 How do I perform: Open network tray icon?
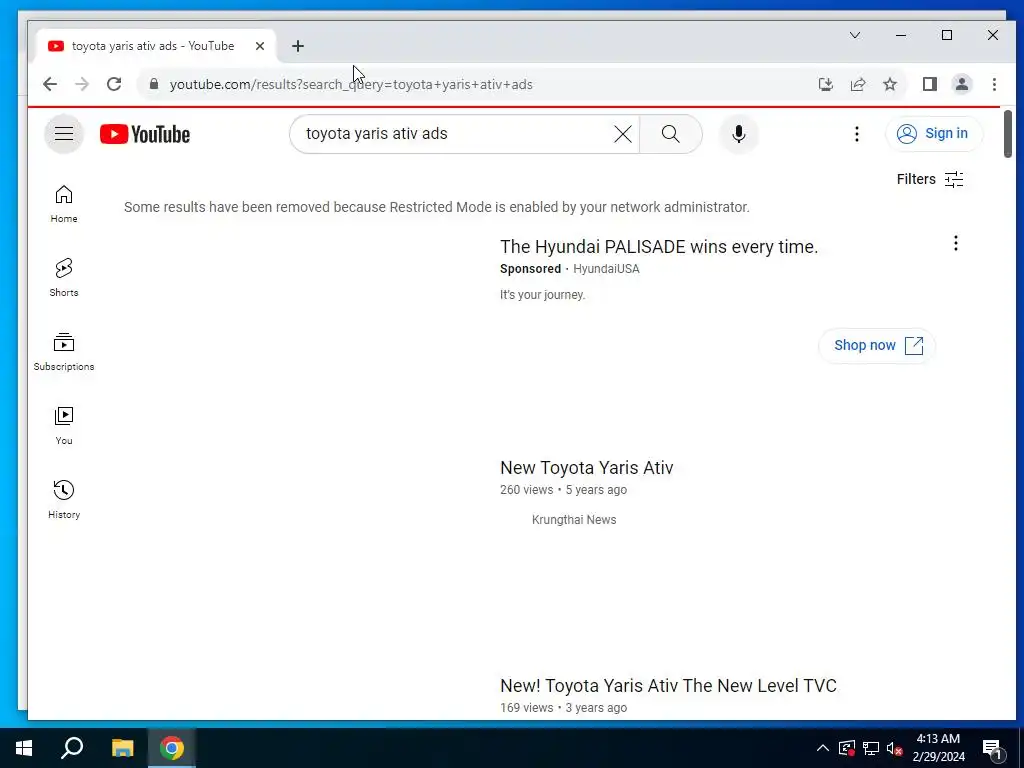pos(871,748)
